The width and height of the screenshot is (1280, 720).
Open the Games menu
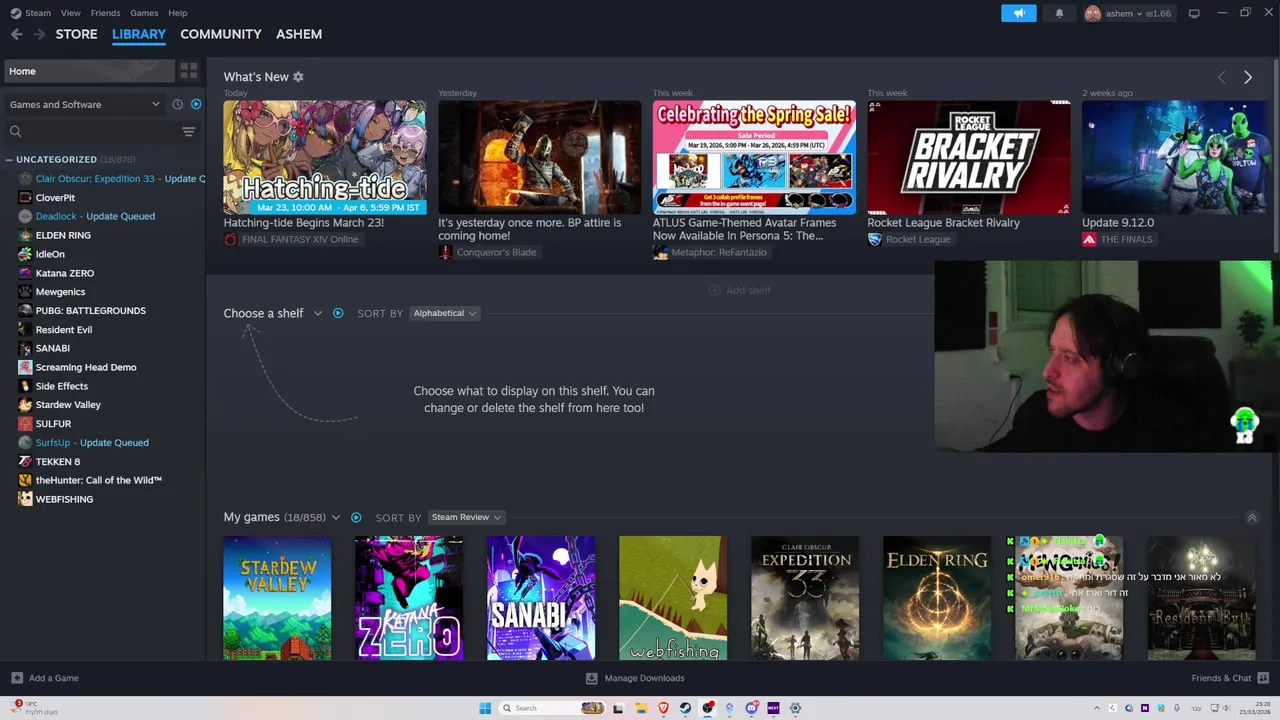pyautogui.click(x=144, y=13)
